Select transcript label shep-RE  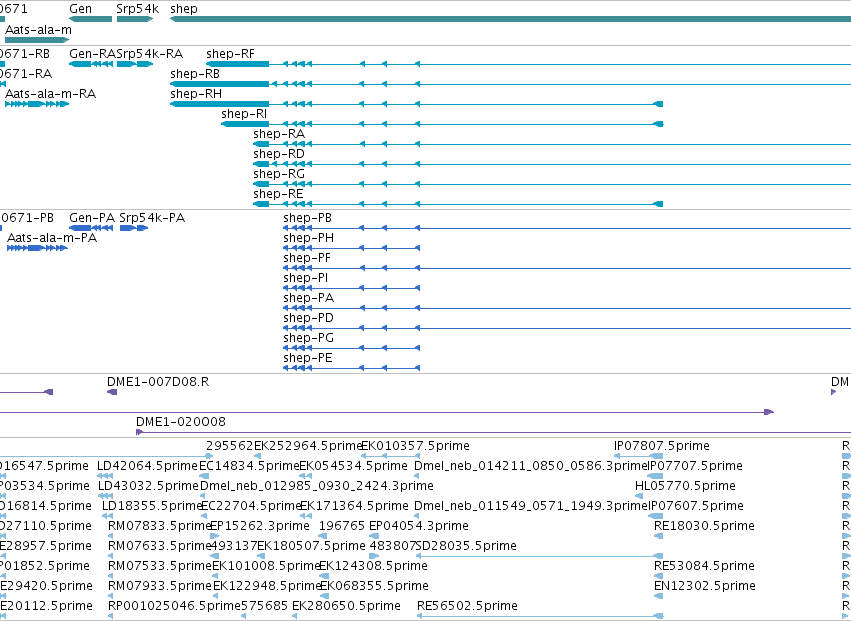pyautogui.click(x=278, y=194)
